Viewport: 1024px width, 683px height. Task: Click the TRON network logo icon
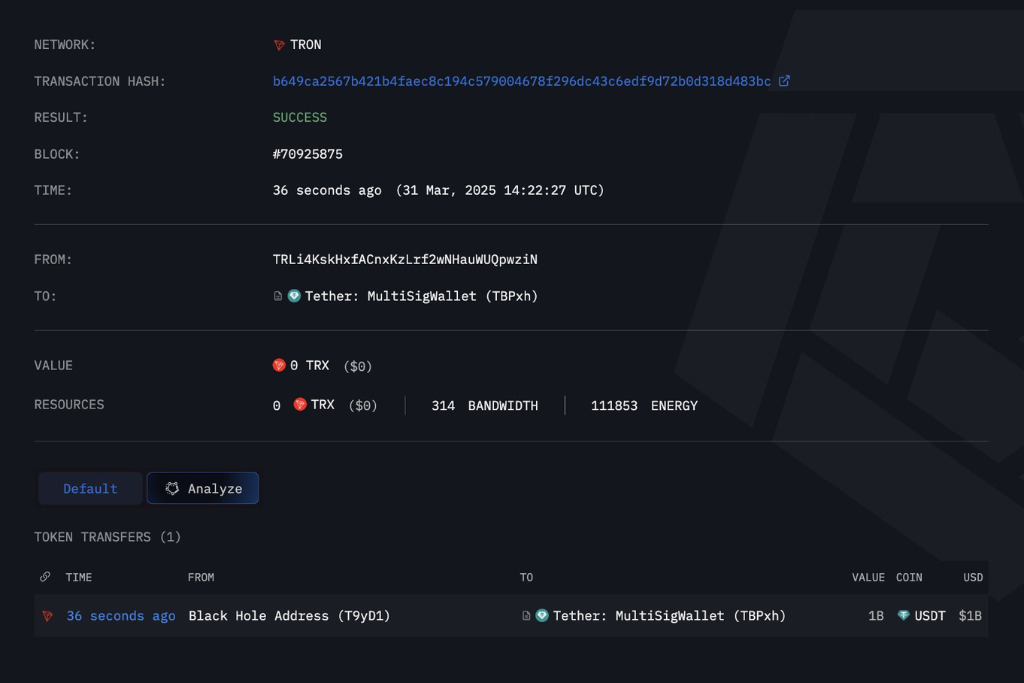[279, 45]
